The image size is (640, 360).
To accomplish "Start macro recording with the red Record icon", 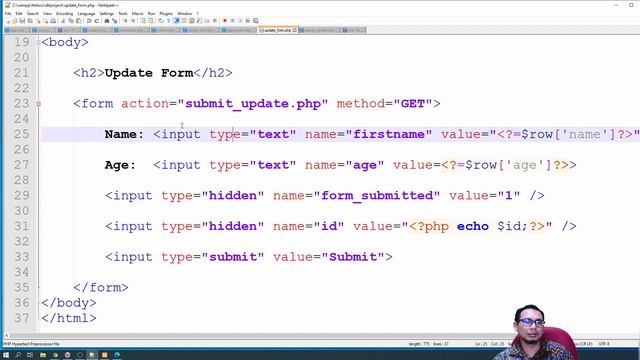I will pos(225,20).
